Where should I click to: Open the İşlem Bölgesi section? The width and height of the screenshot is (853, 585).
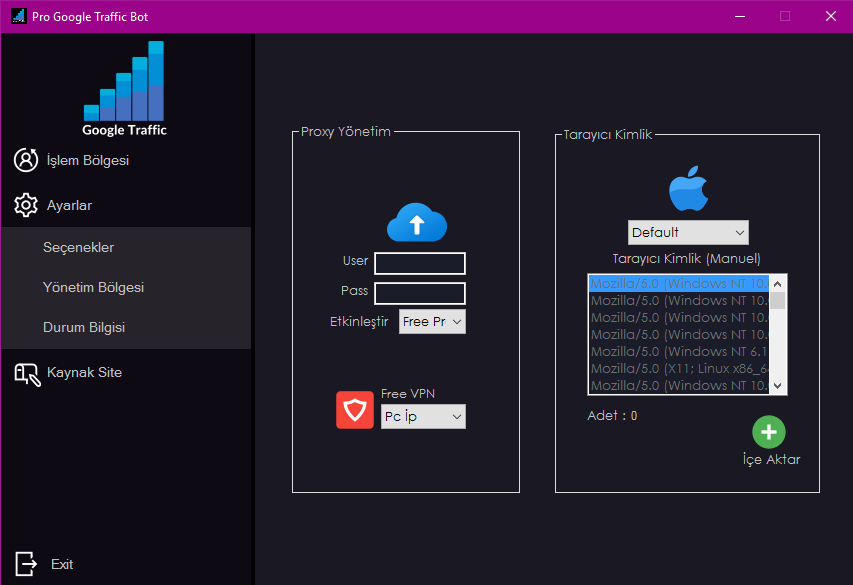click(88, 161)
